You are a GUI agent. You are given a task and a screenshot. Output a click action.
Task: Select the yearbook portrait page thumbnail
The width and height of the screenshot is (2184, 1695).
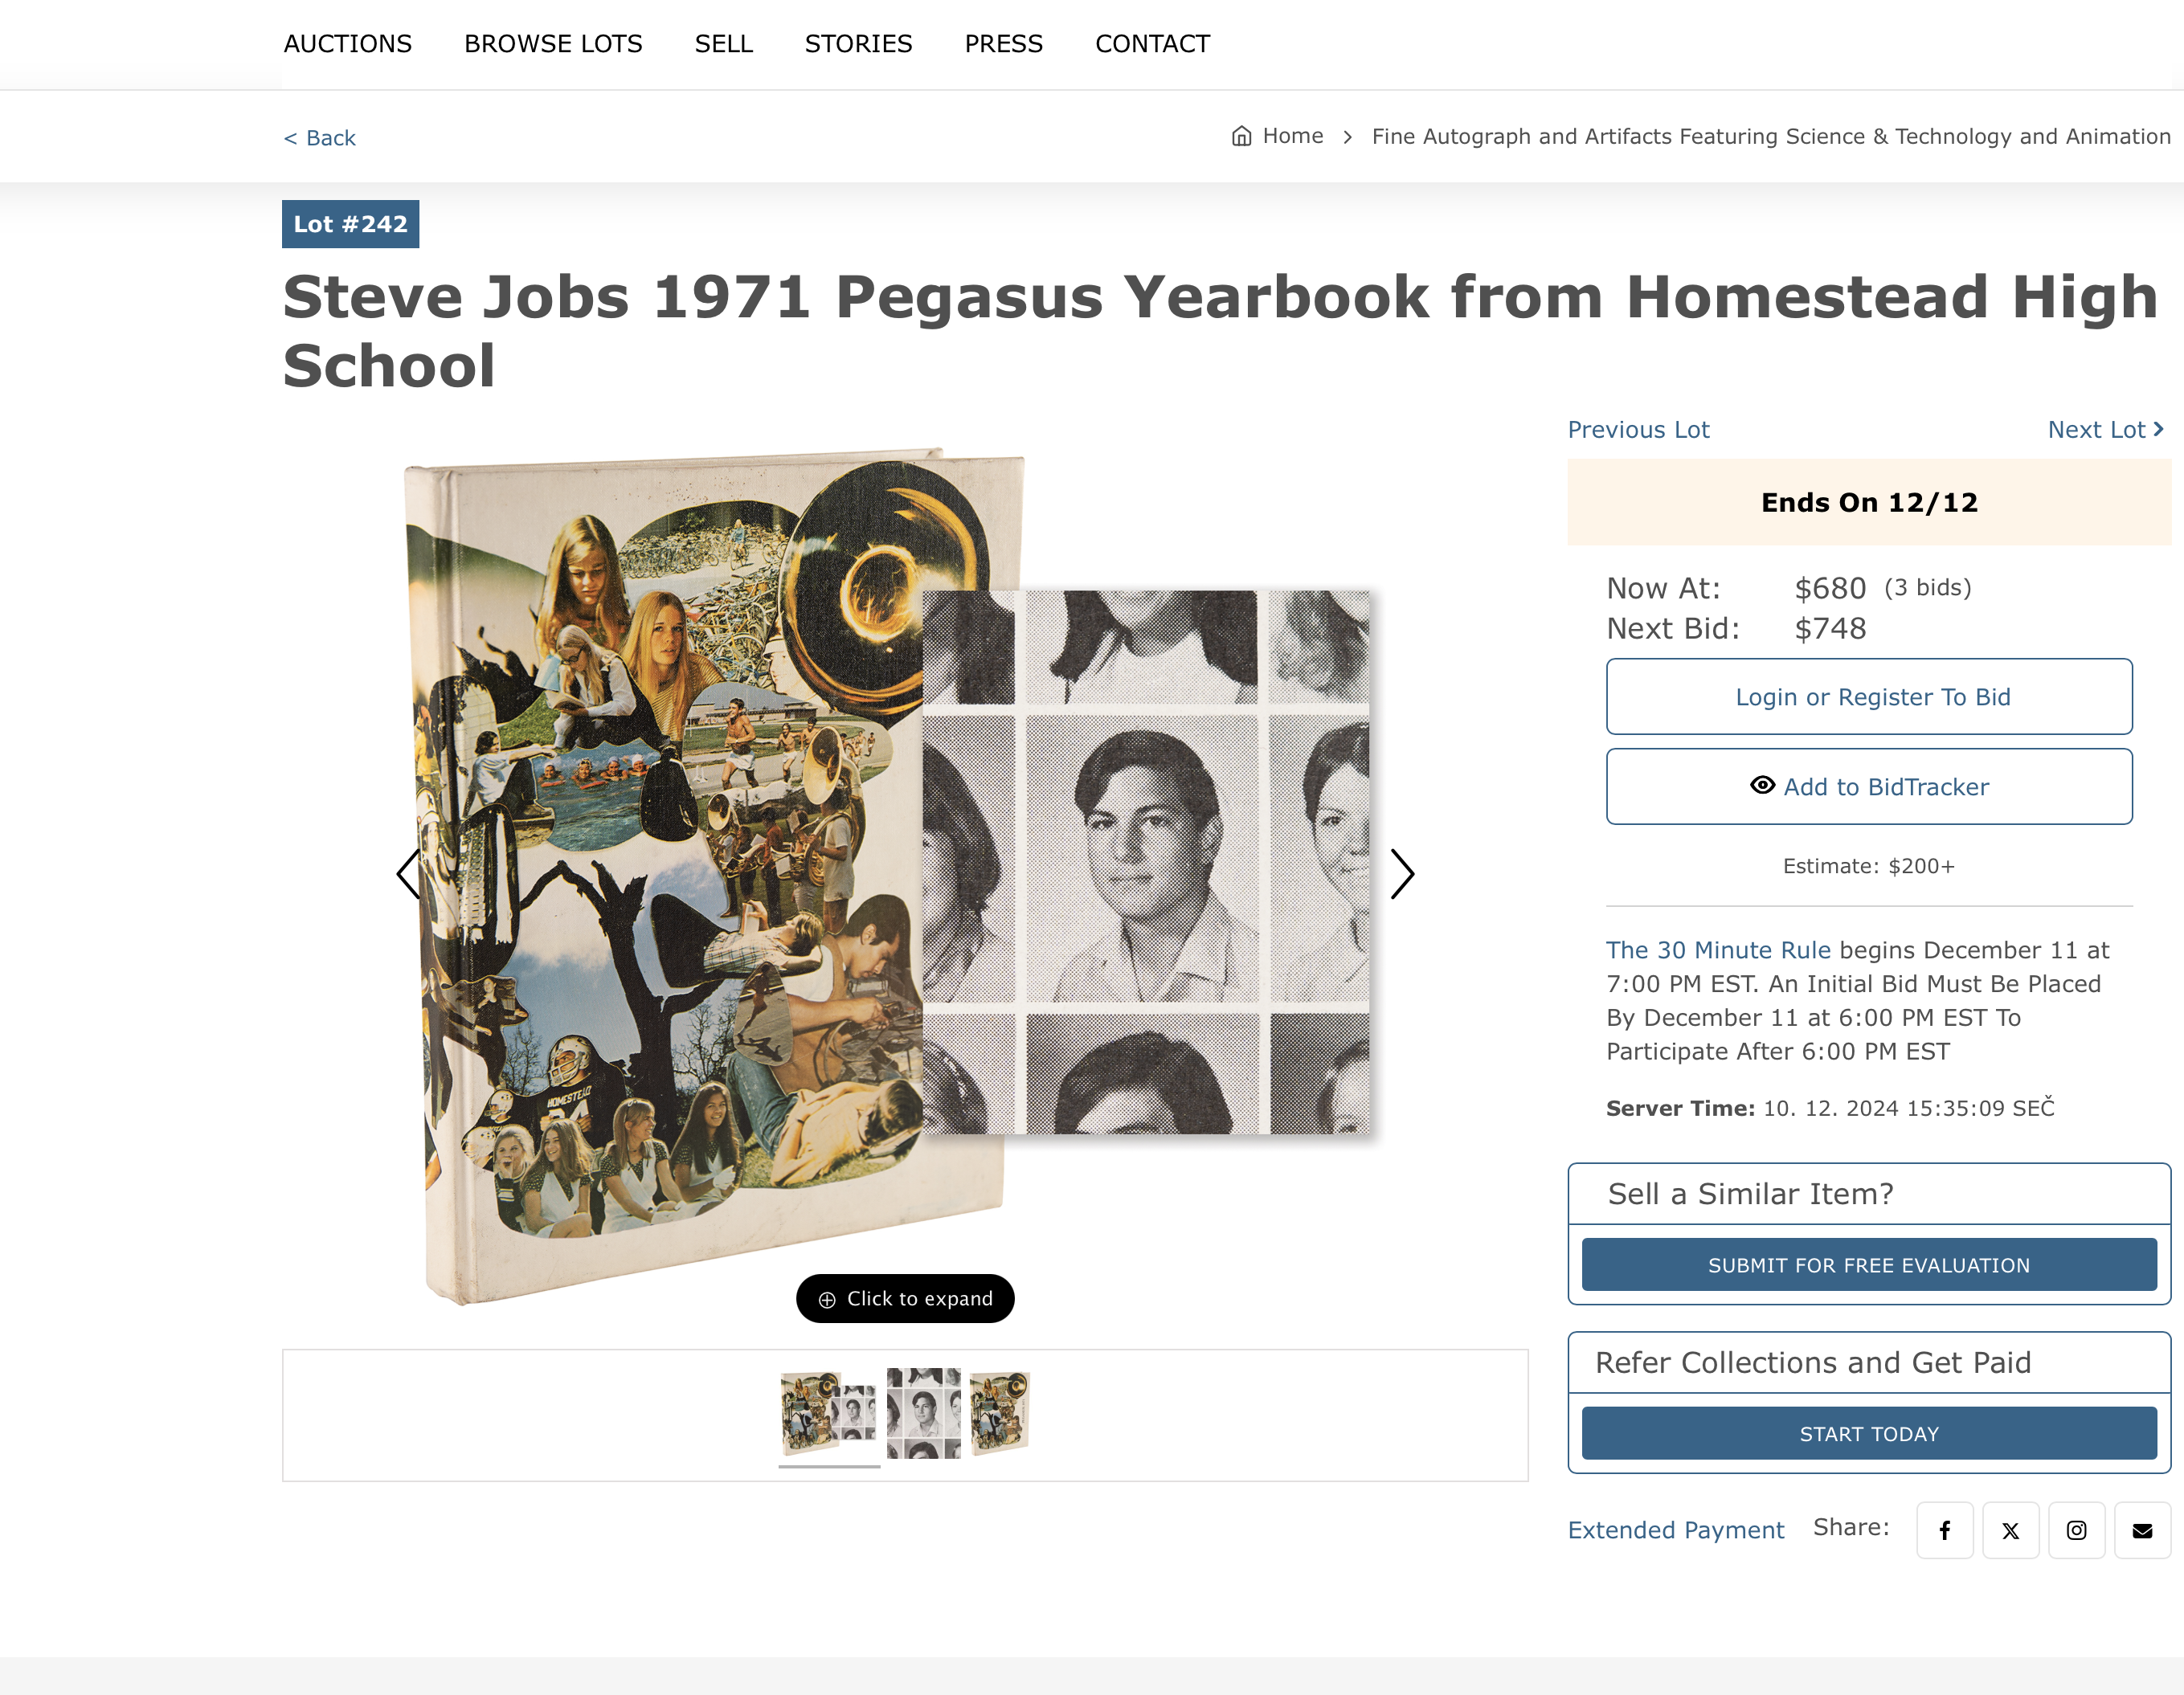(x=924, y=1412)
